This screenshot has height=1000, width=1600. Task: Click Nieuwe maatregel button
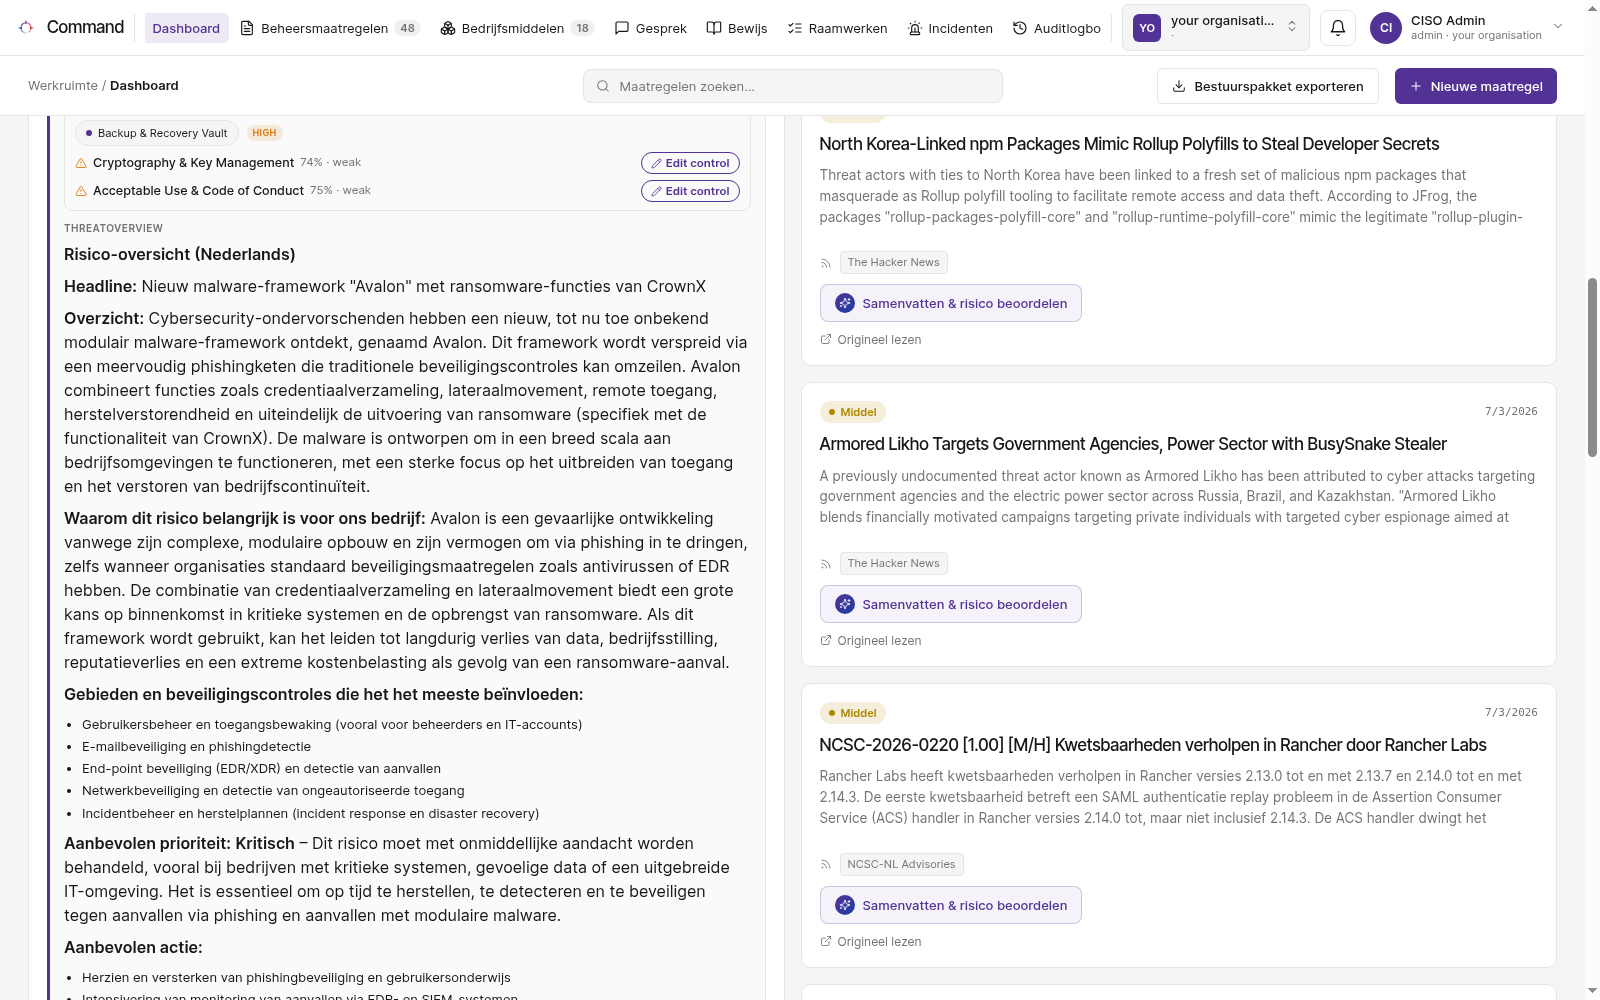(x=1476, y=86)
